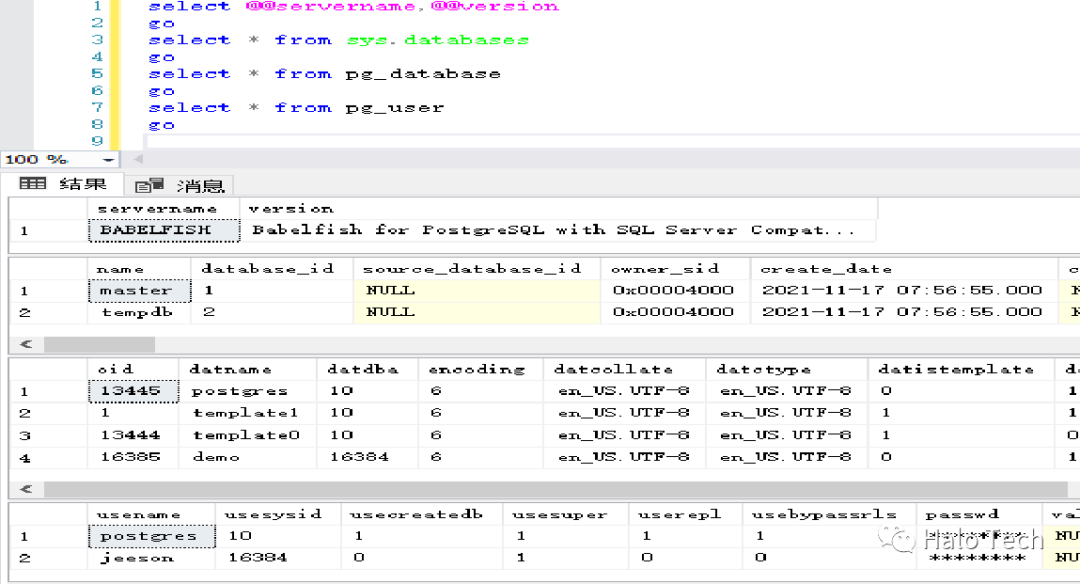
Task: Select the passwd cell in jeeson row
Action: pyautogui.click(x=979, y=558)
